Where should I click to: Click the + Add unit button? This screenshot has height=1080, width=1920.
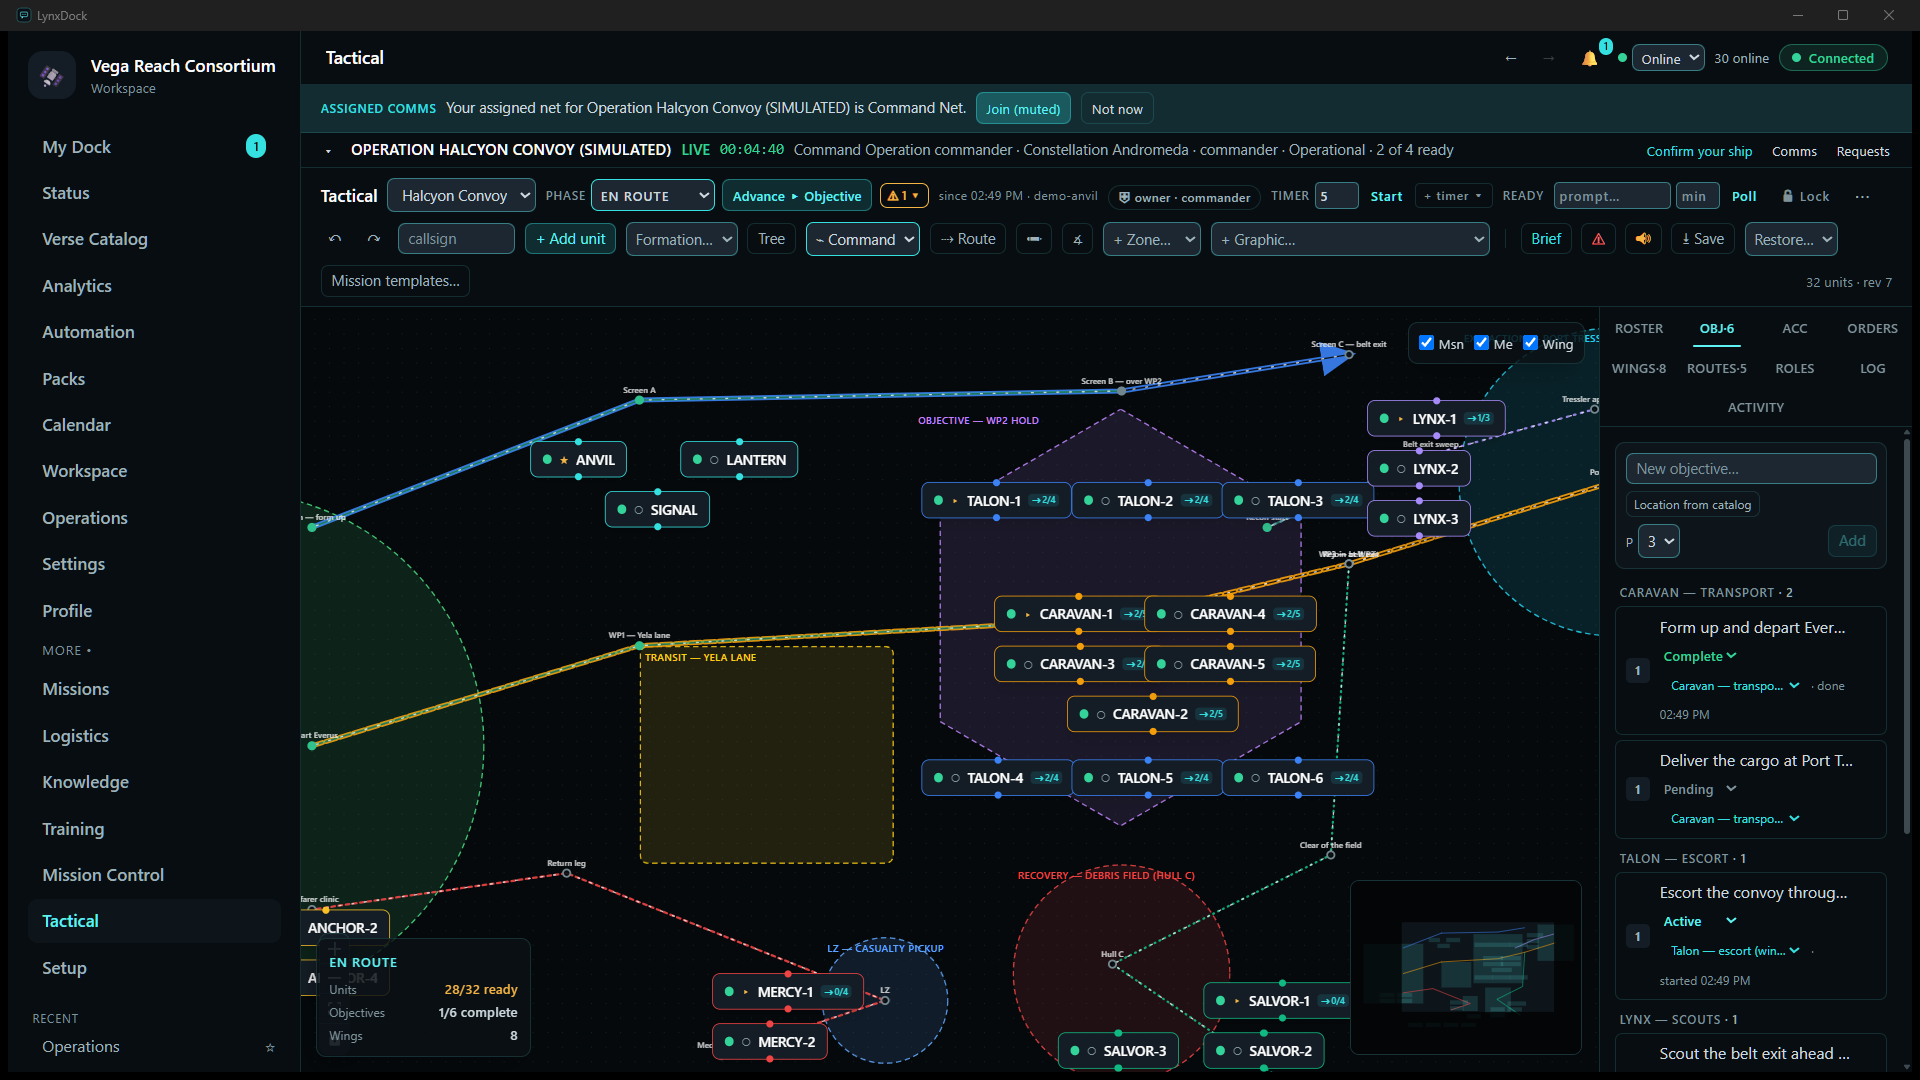(571, 239)
